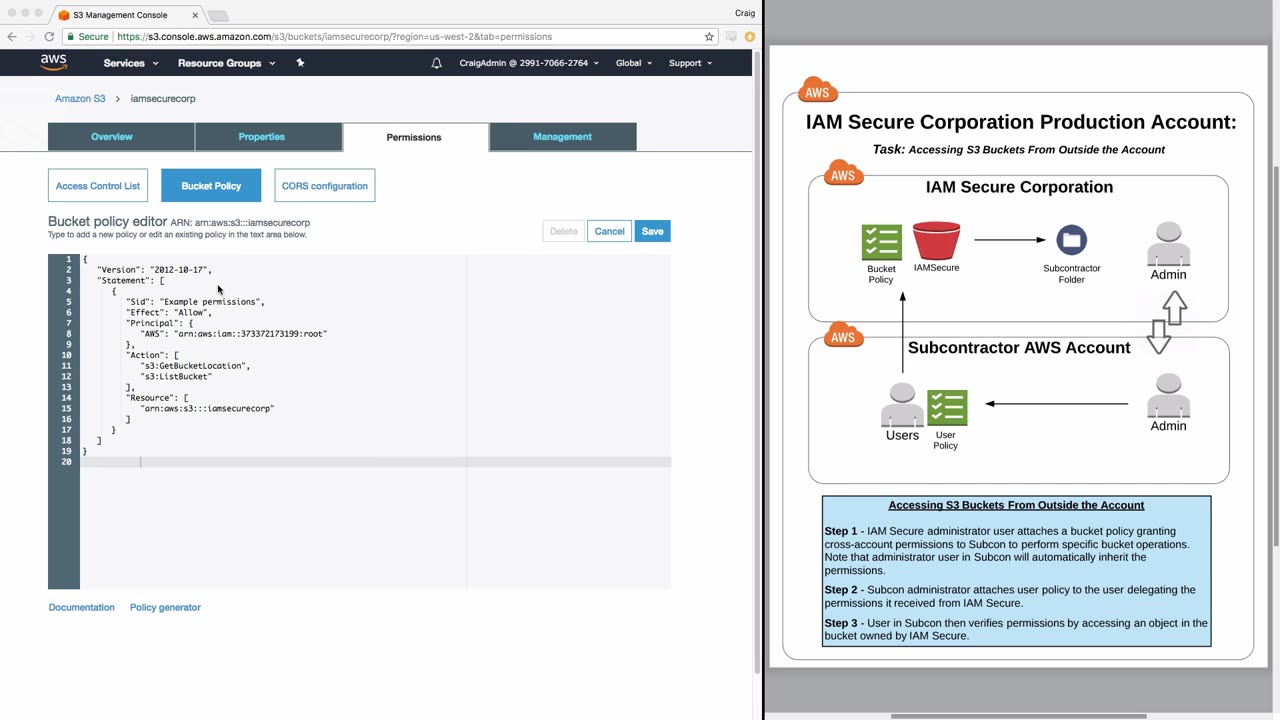Click the S3 console page vertical scrollbar
The width and height of the screenshot is (1280, 720).
757,360
